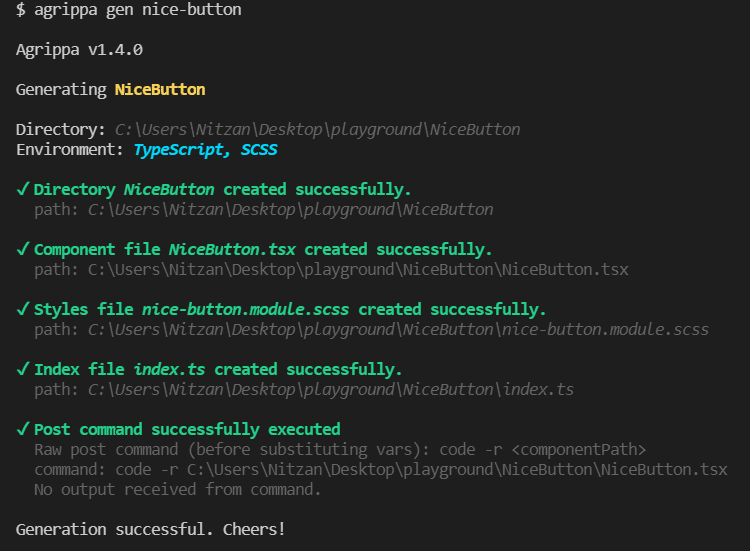Click 'Component file NiceButton.tsx created successfully.' message
This screenshot has width=750, height=551.
pos(263,250)
